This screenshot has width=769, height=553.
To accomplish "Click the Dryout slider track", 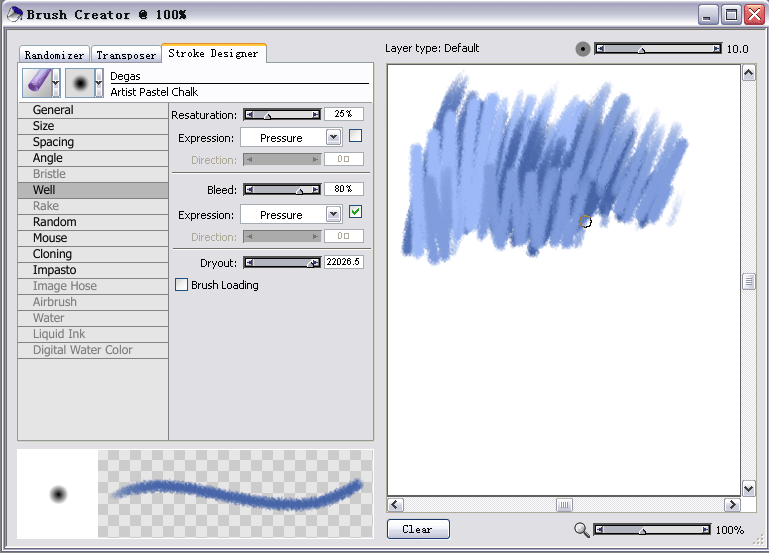I will click(282, 263).
